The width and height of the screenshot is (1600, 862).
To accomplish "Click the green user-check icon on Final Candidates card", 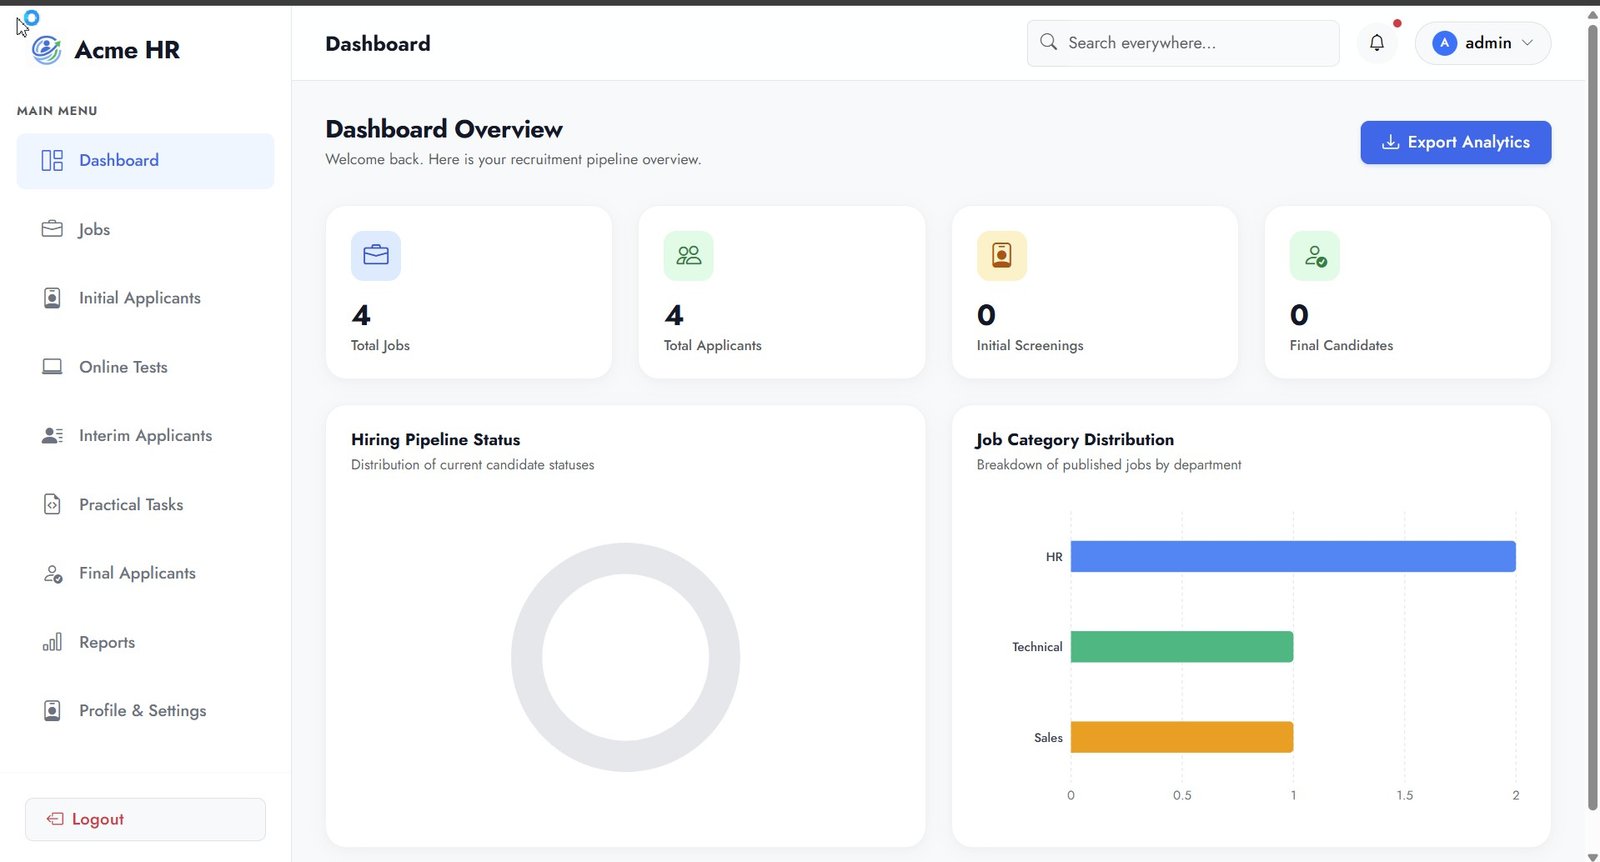I will [1315, 256].
